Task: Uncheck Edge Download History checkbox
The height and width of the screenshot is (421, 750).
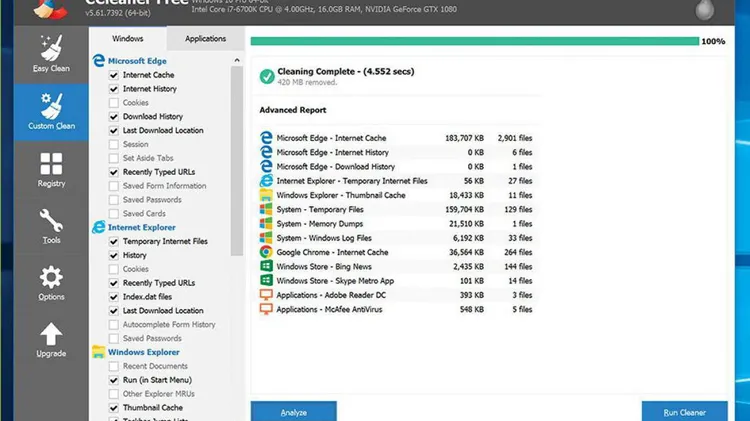Action: [114, 117]
